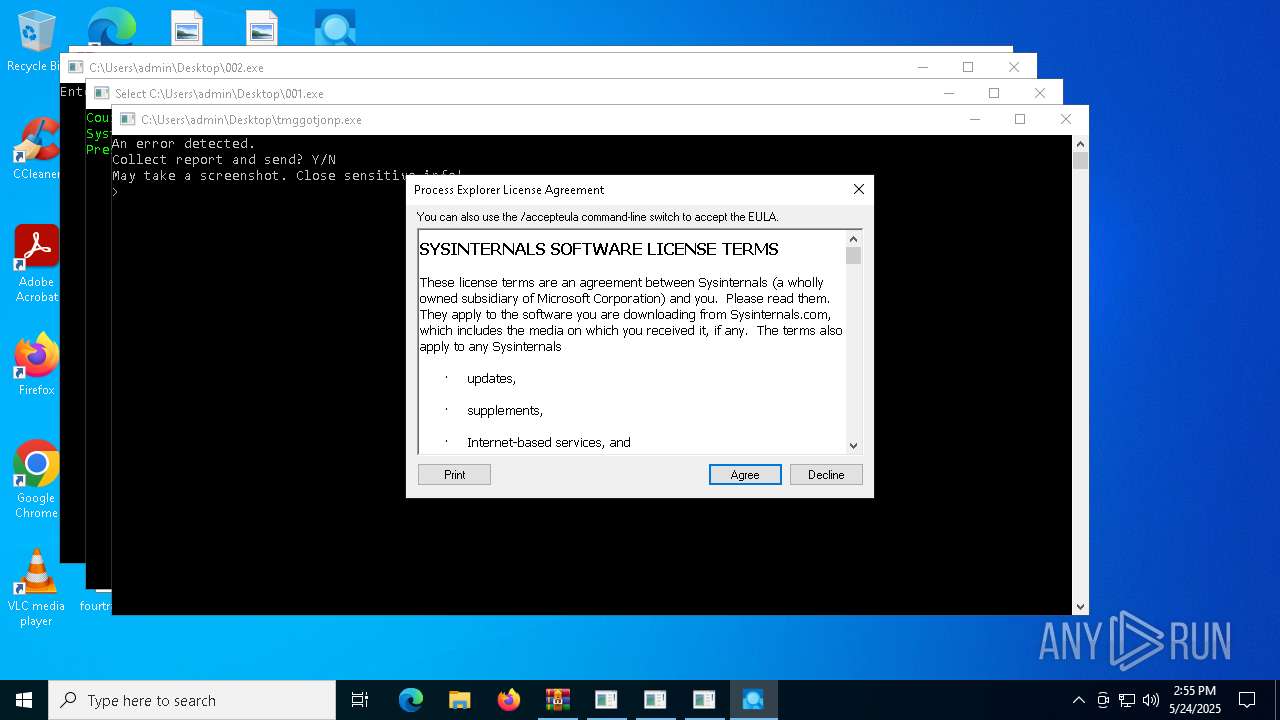This screenshot has width=1280, height=720.
Task: Open the notification center icon
Action: (x=1247, y=700)
